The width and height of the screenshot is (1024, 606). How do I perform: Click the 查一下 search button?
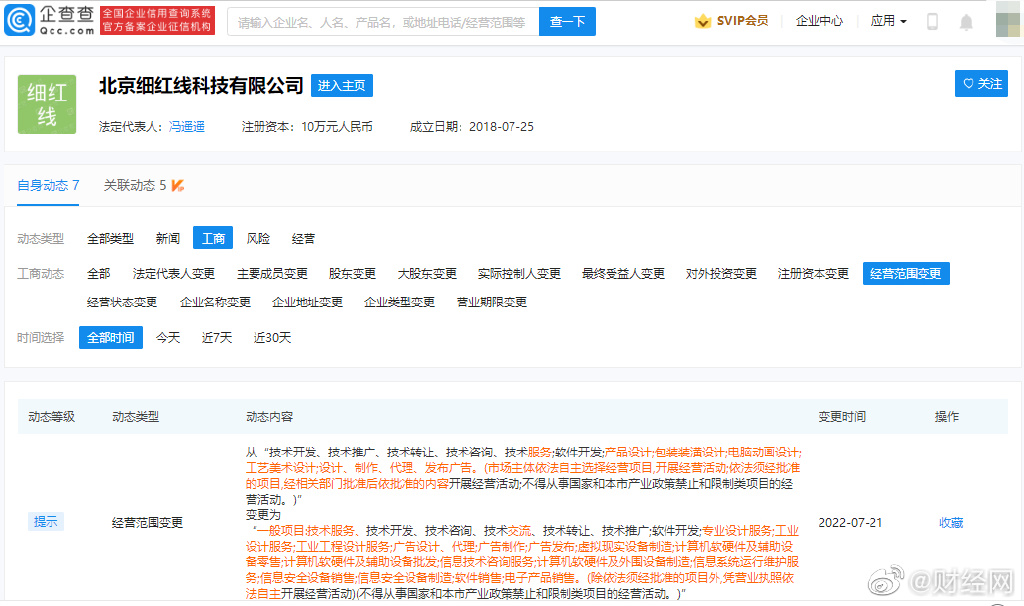click(567, 21)
